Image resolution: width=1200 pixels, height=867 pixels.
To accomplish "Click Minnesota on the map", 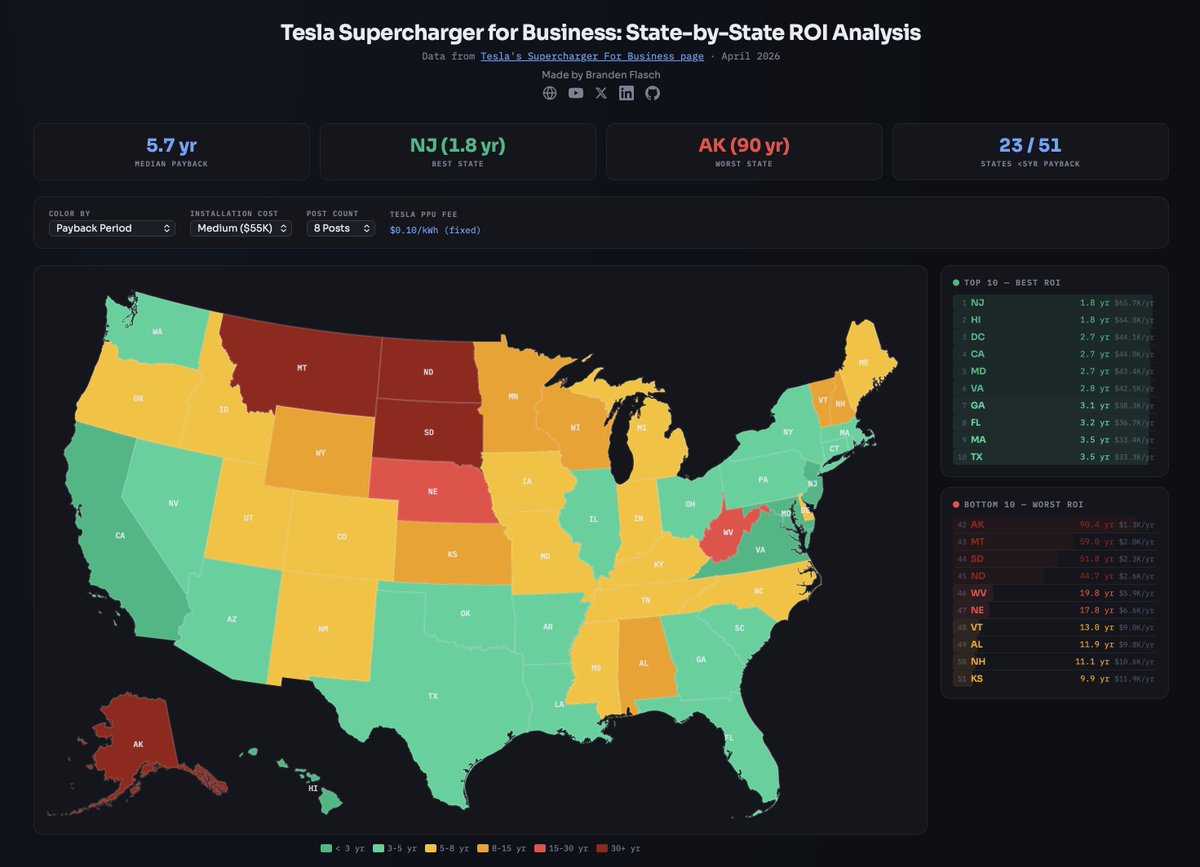I will (x=513, y=396).
